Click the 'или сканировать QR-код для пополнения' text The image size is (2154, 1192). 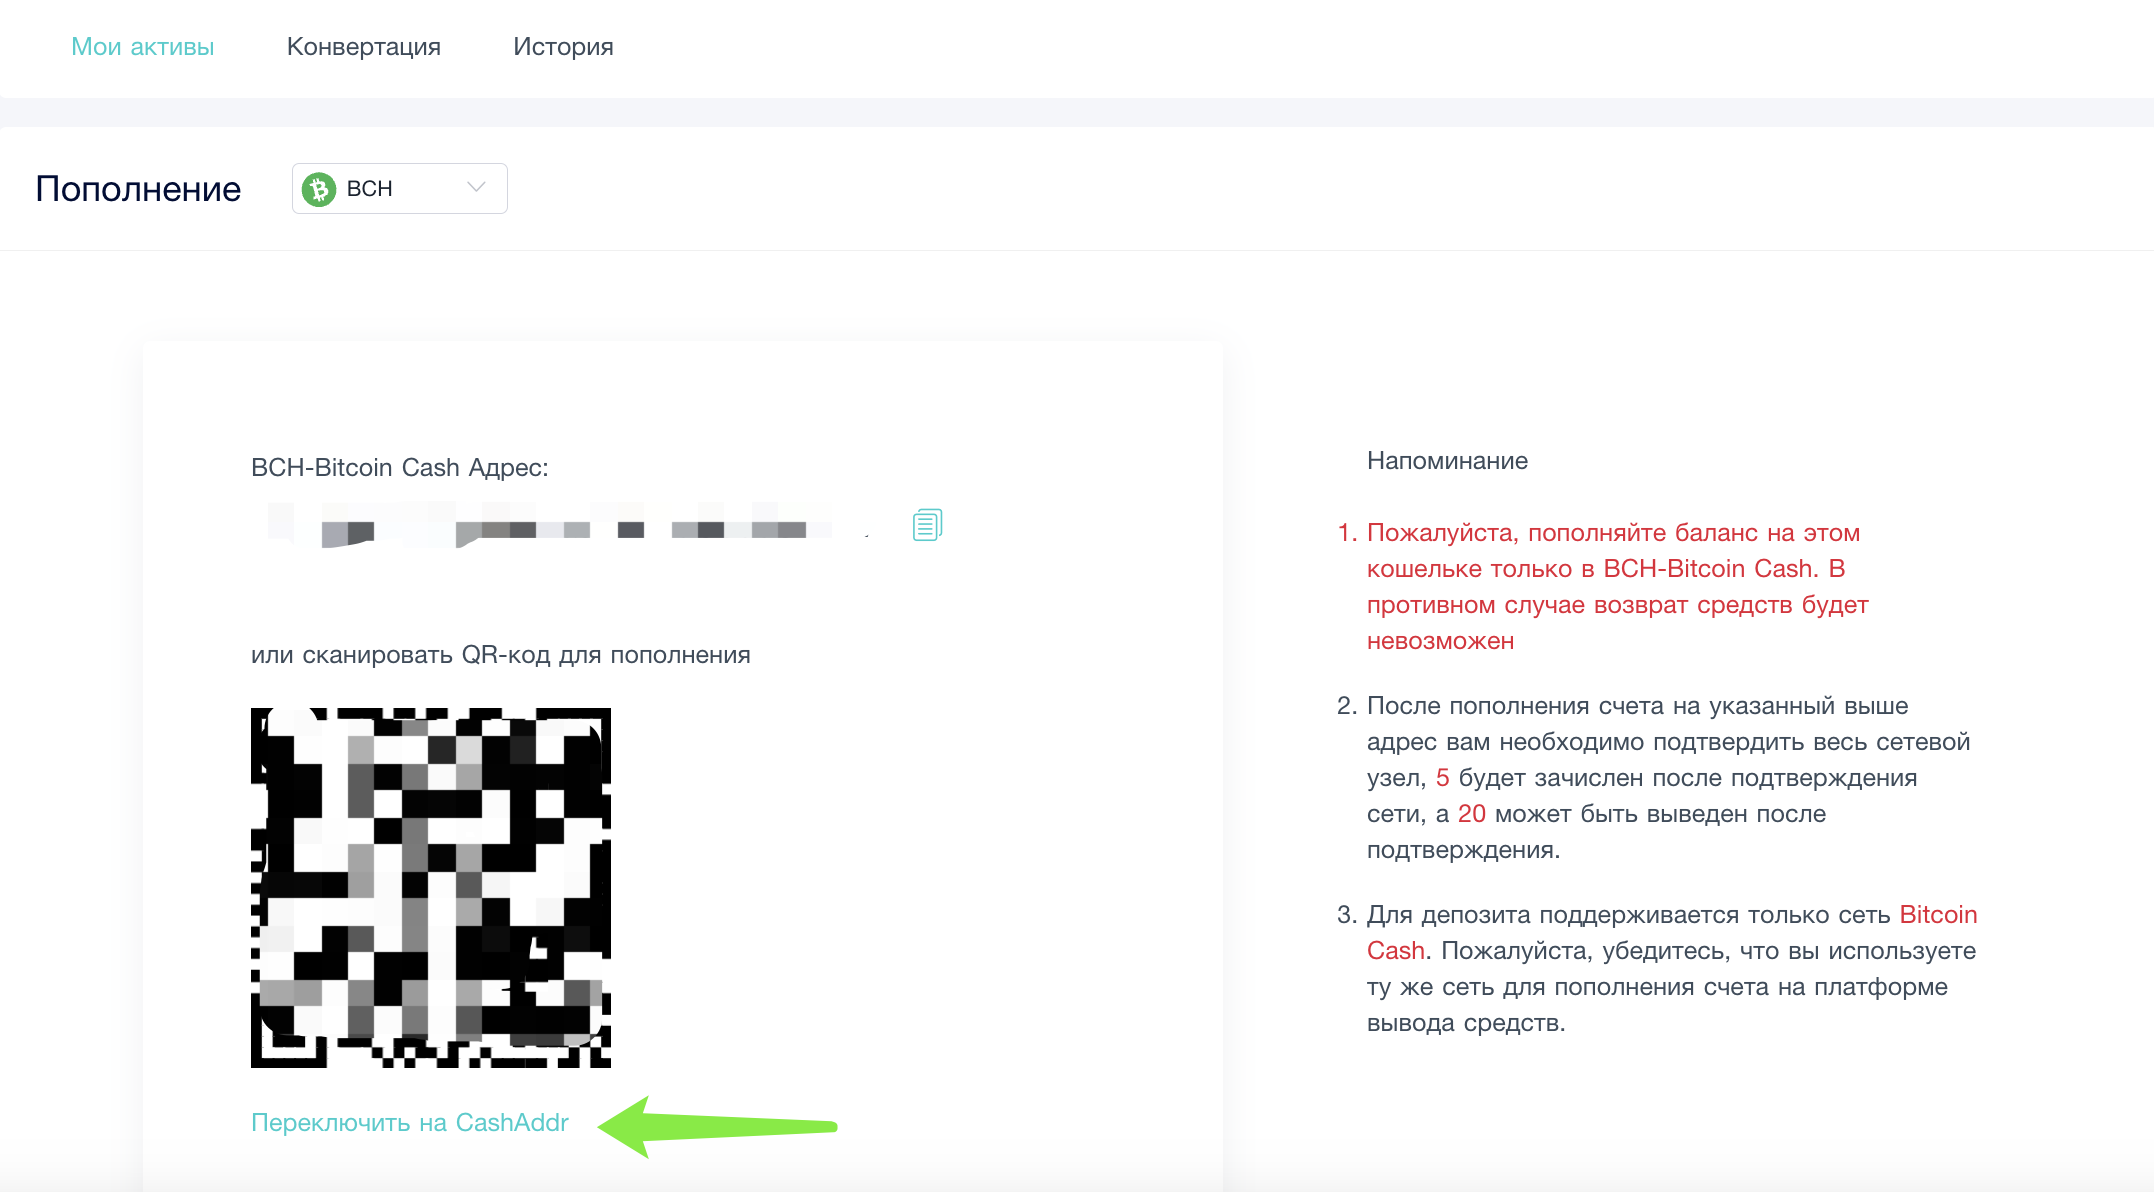click(x=501, y=655)
